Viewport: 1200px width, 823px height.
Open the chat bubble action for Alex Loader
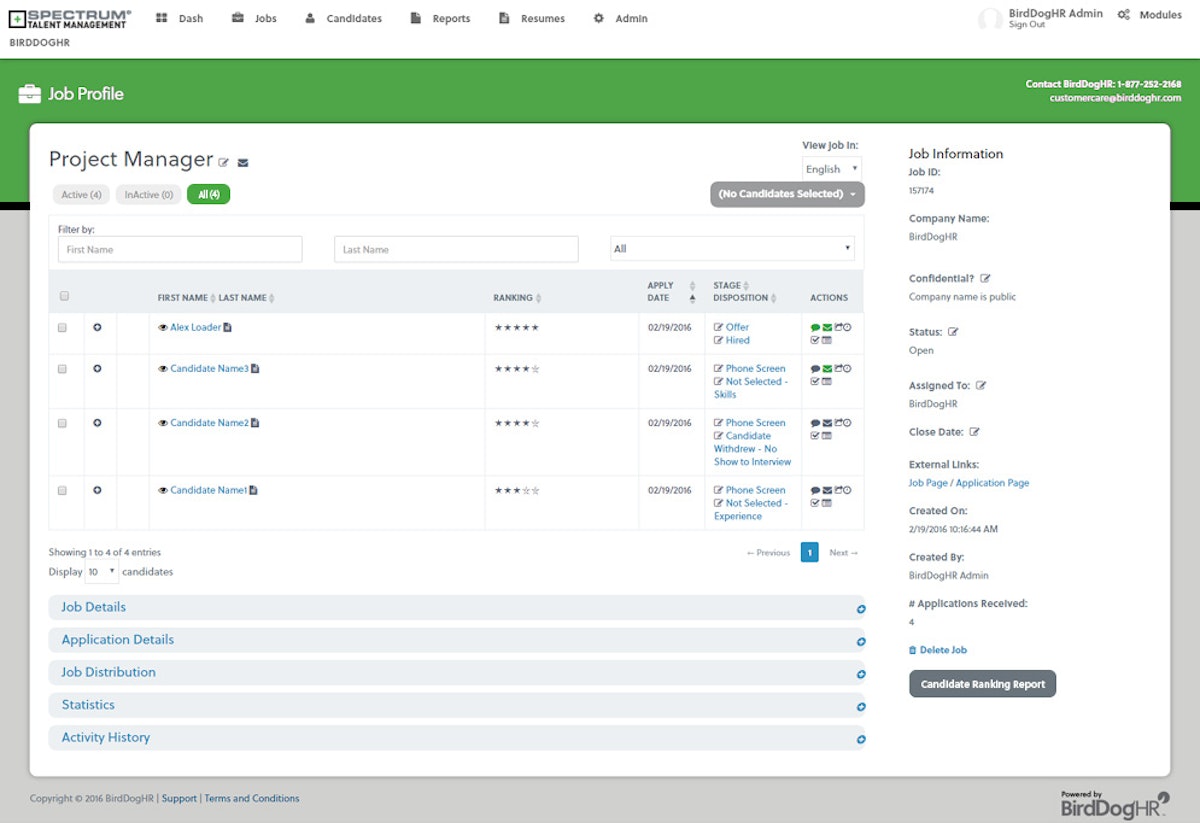815,327
